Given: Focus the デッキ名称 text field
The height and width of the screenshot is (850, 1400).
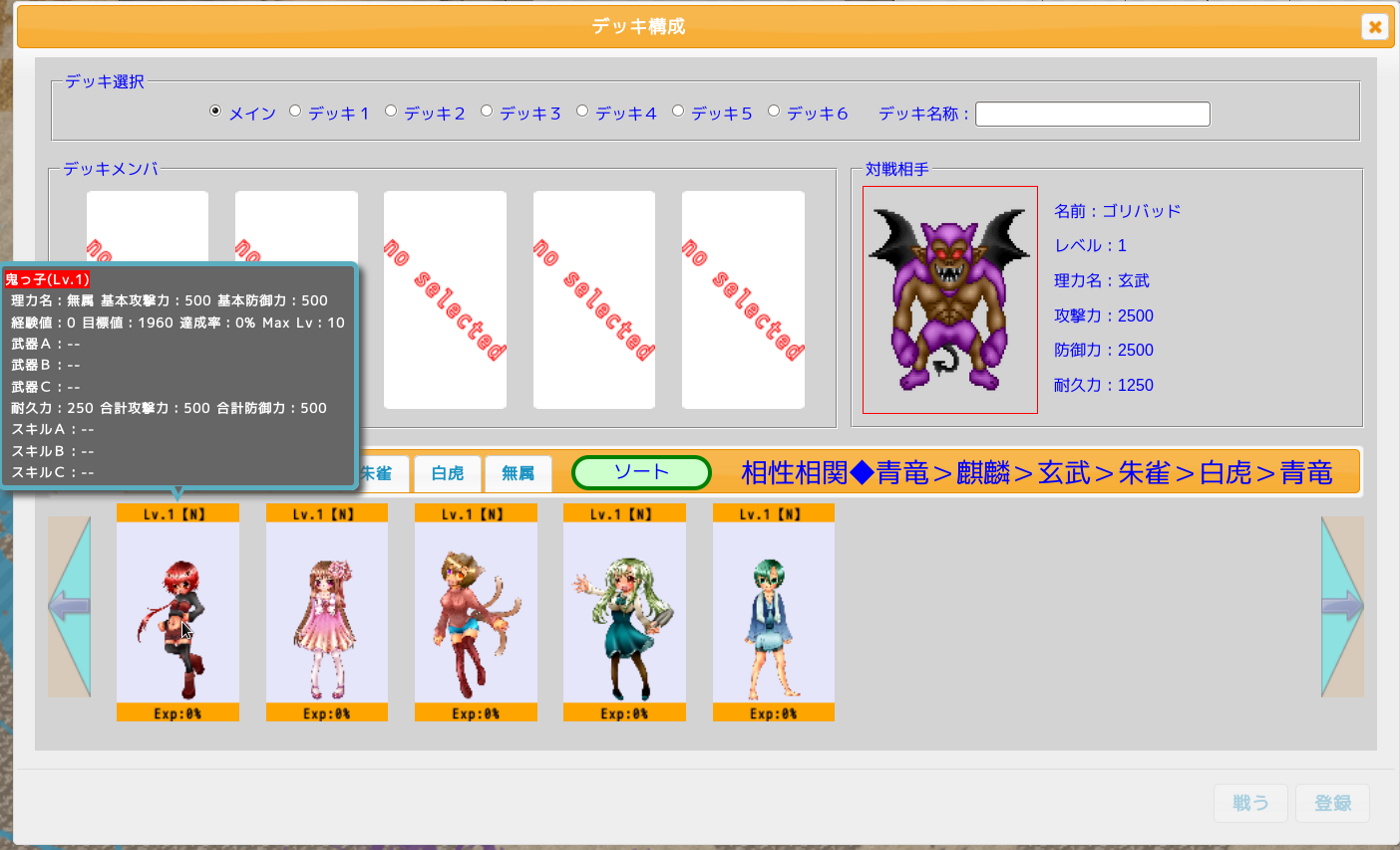Looking at the screenshot, I should (1093, 114).
